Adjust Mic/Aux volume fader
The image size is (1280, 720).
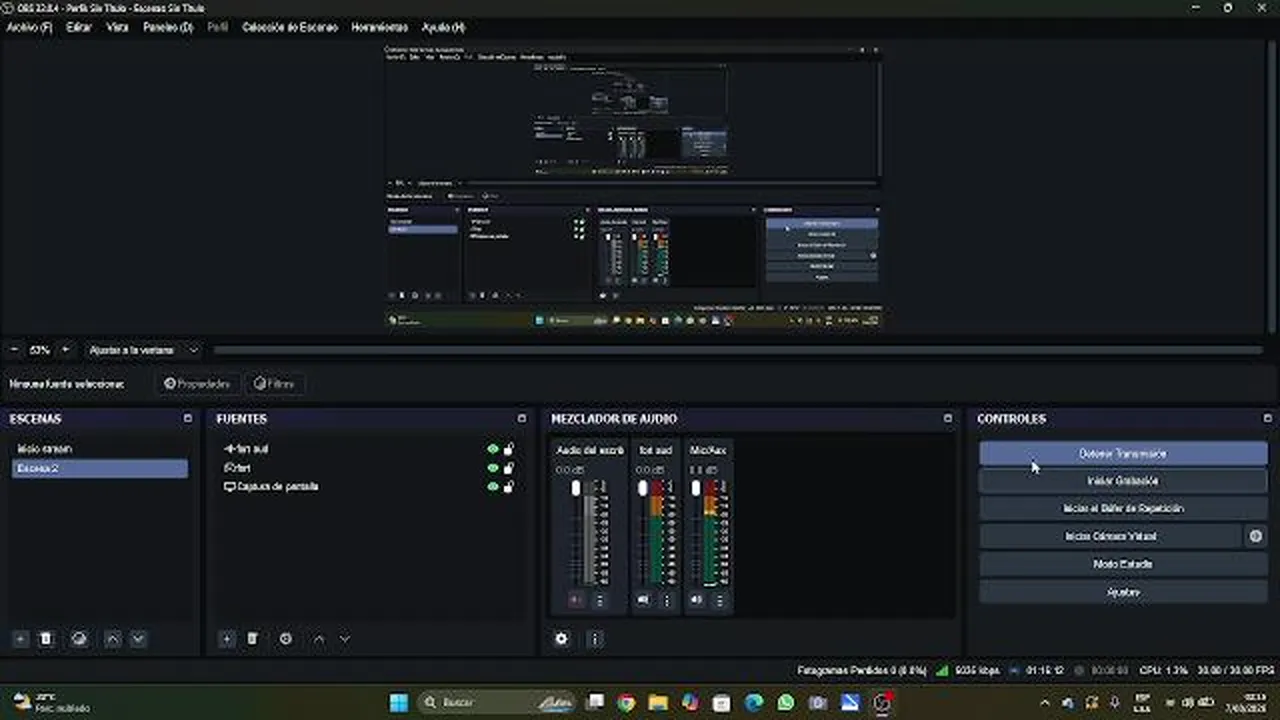pos(696,488)
